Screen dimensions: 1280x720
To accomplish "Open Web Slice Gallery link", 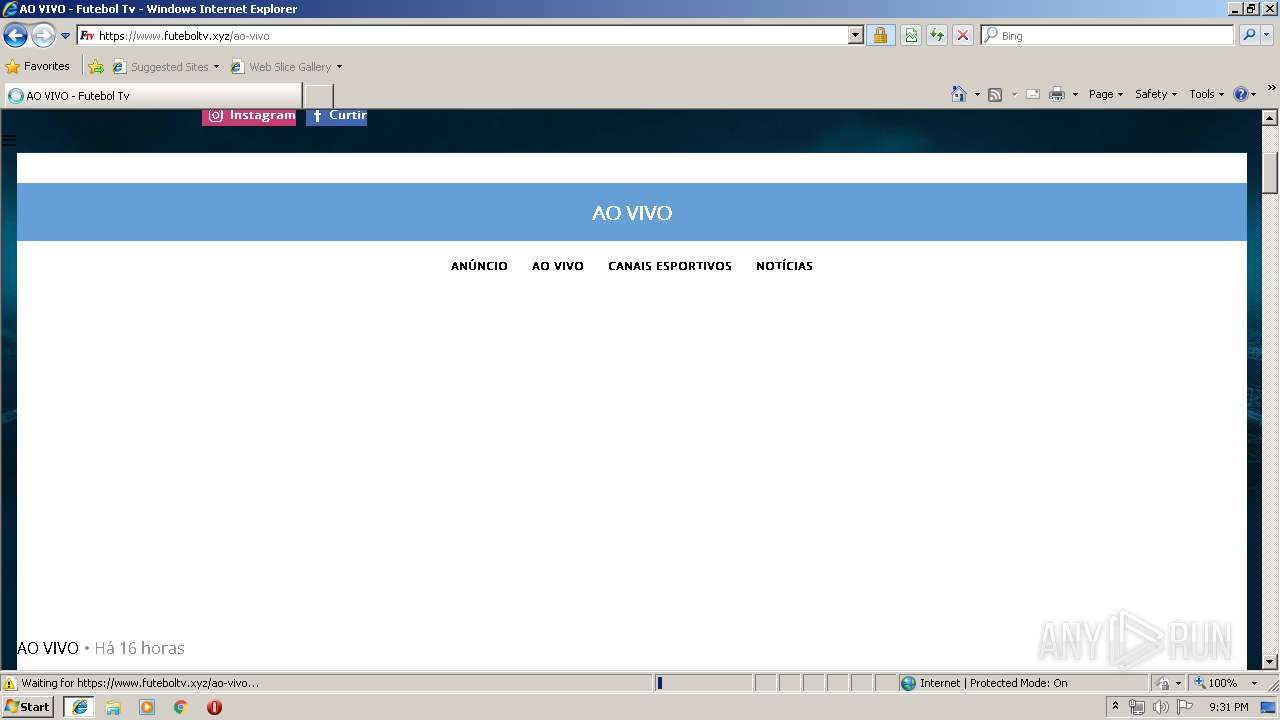I will (x=286, y=67).
